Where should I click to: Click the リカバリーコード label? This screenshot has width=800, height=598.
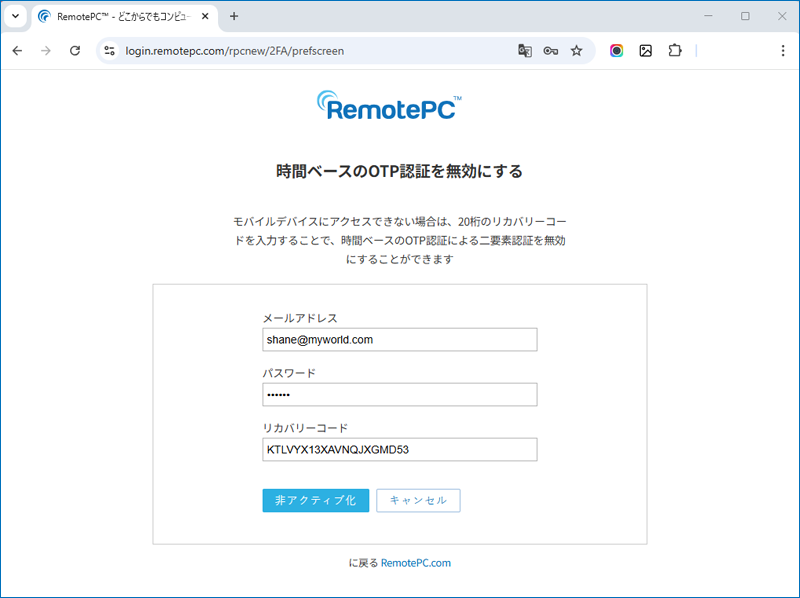click(x=305, y=428)
